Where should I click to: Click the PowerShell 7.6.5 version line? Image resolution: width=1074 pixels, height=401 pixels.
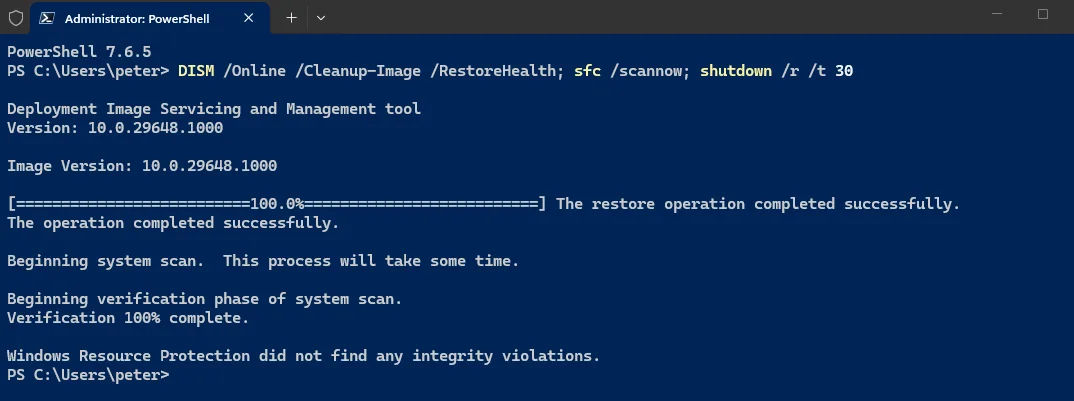tap(79, 52)
